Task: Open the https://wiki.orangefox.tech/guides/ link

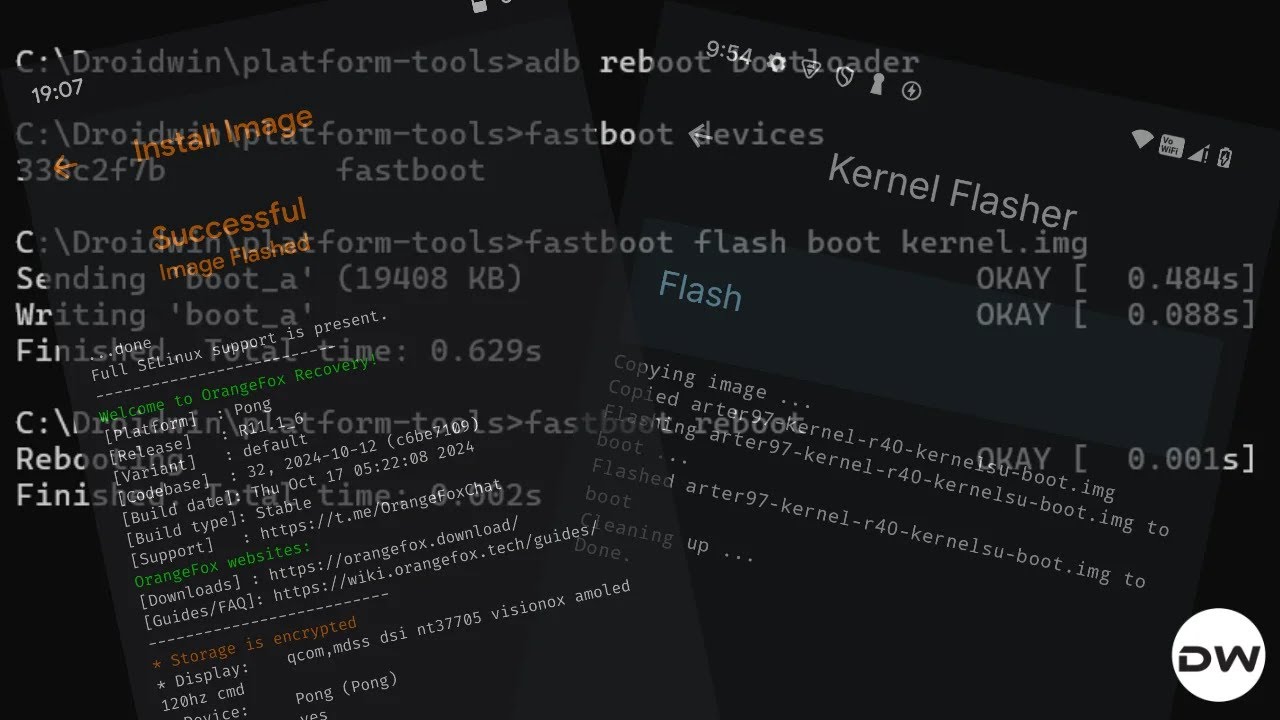Action: (435, 563)
